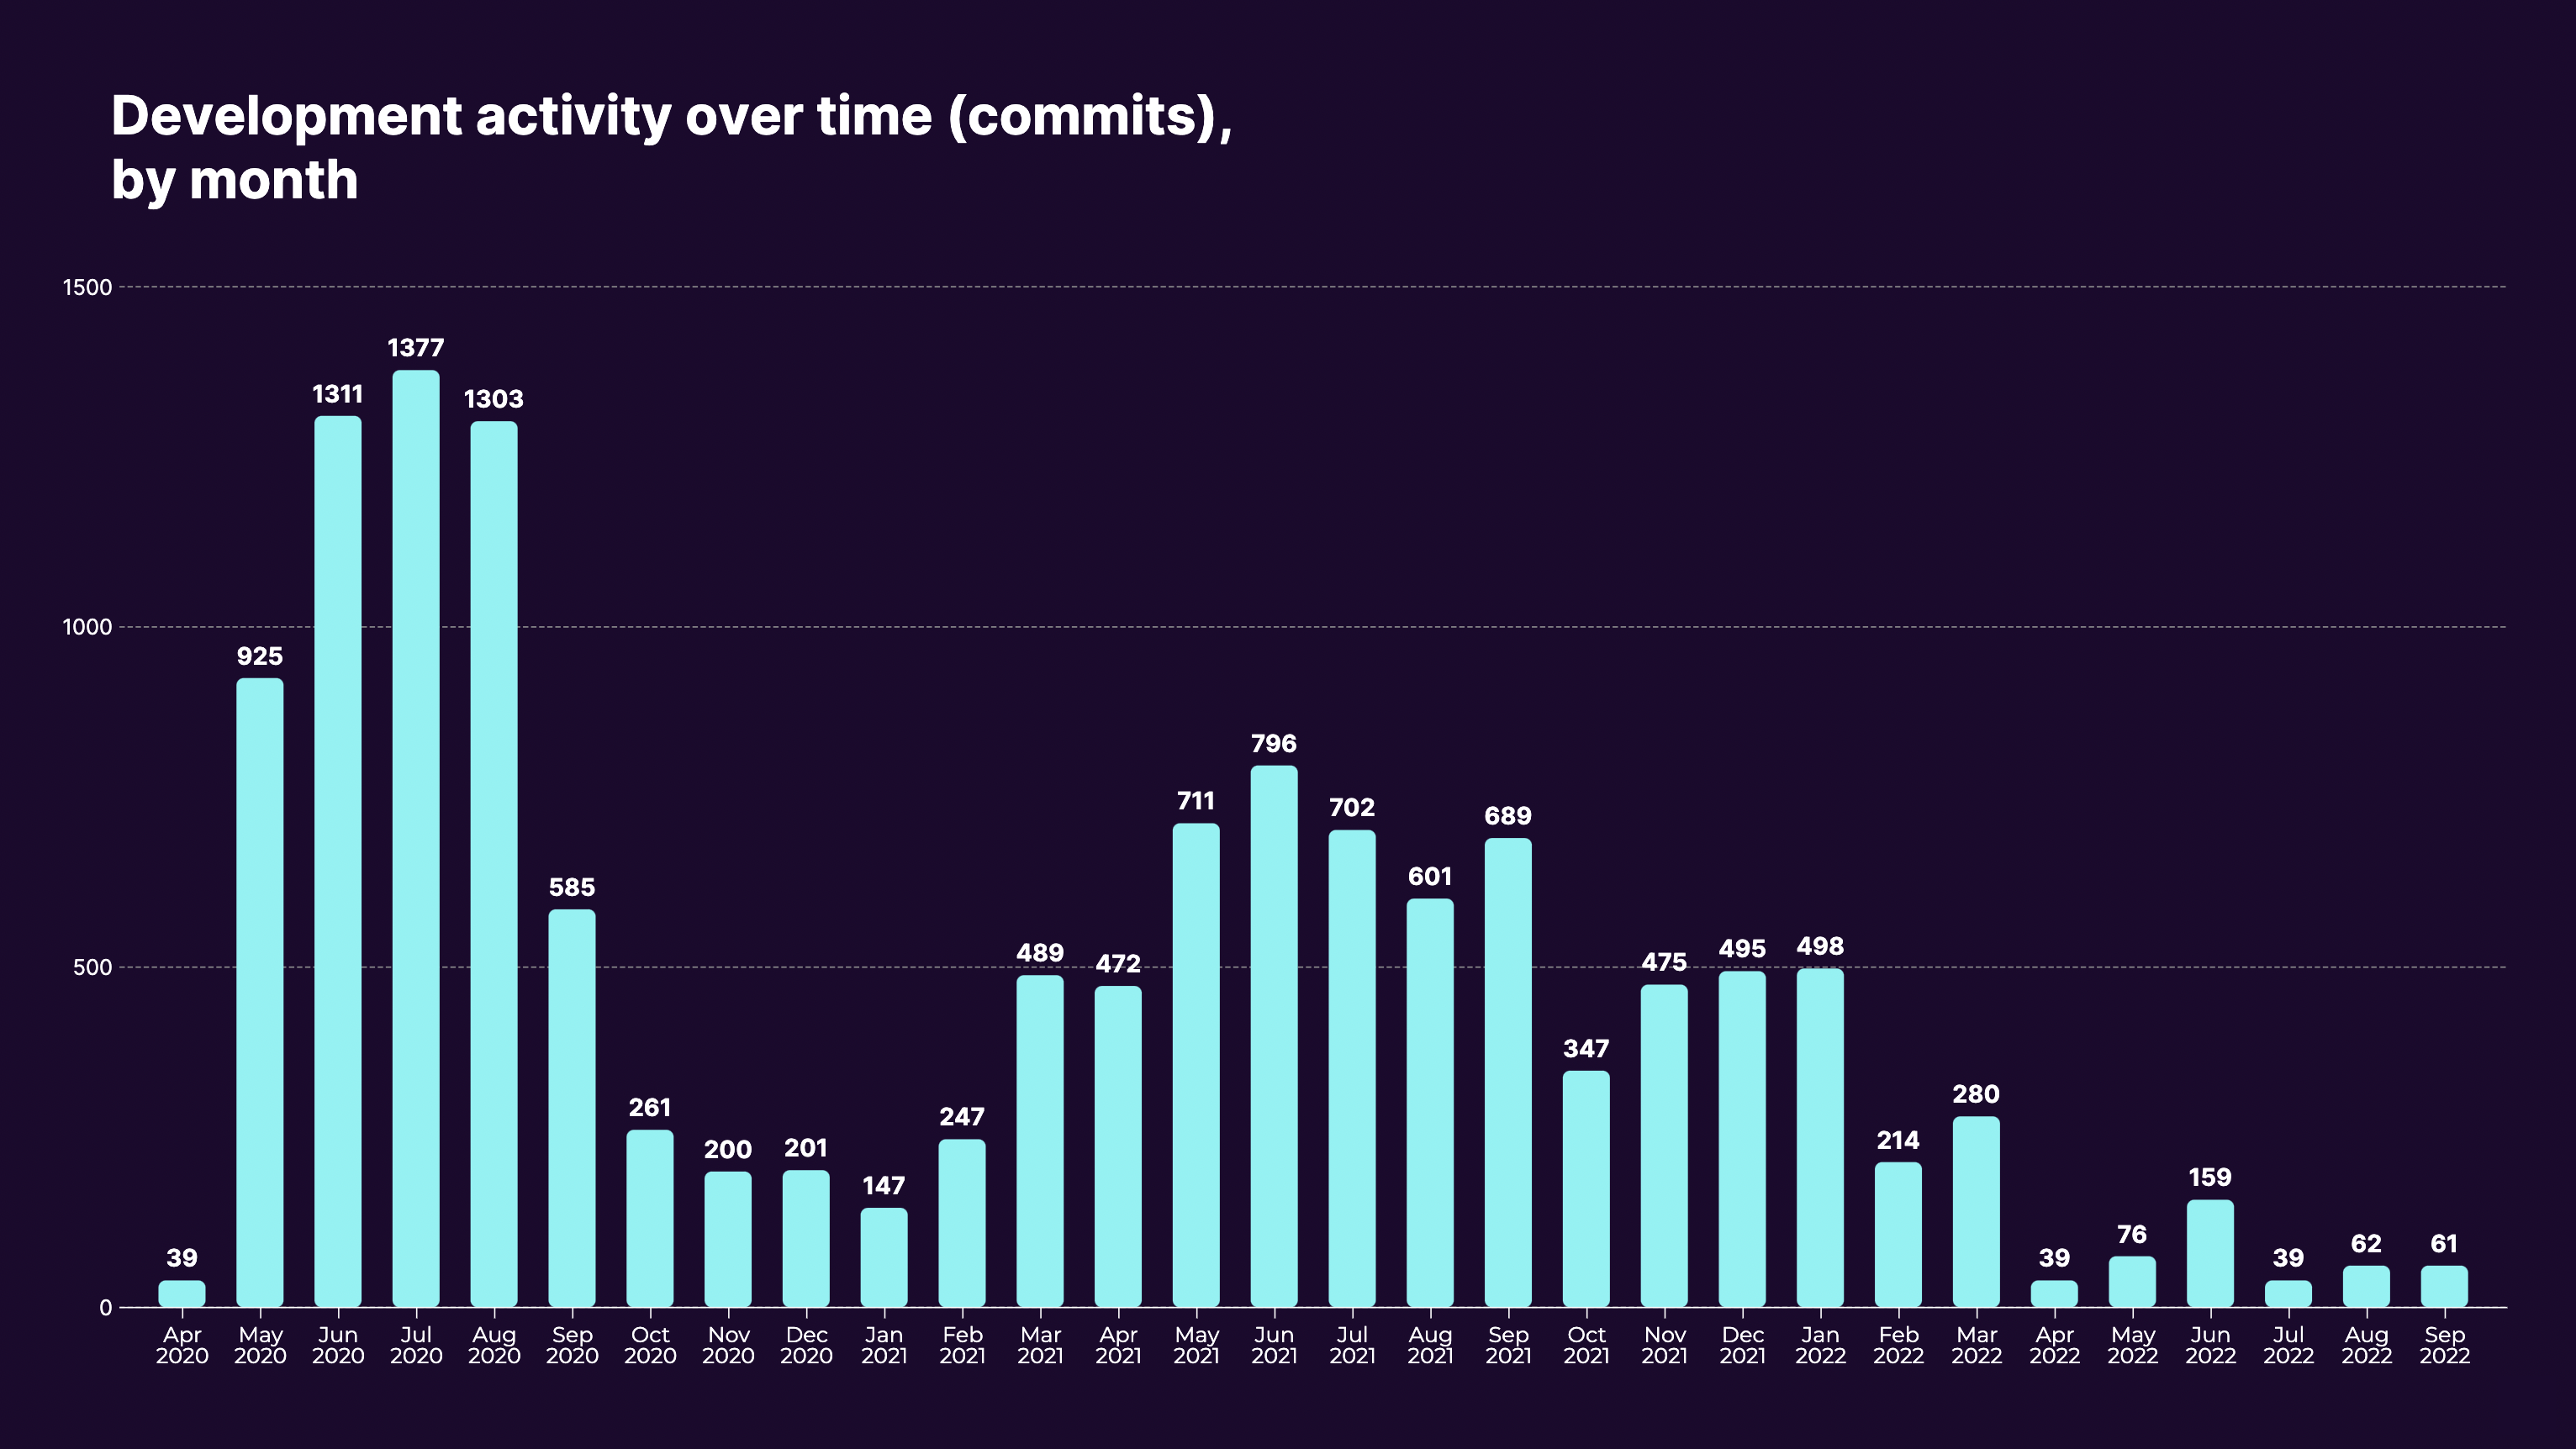Select the Feb 2021 bar labeled 247
2576x1449 pixels.
click(961, 1222)
